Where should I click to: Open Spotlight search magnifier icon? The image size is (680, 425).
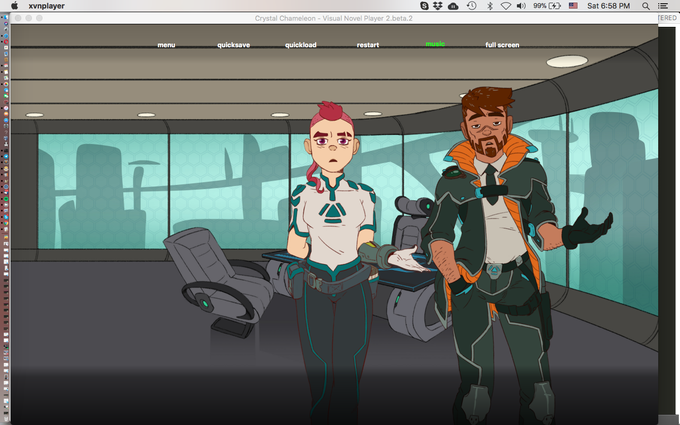pyautogui.click(x=646, y=6)
